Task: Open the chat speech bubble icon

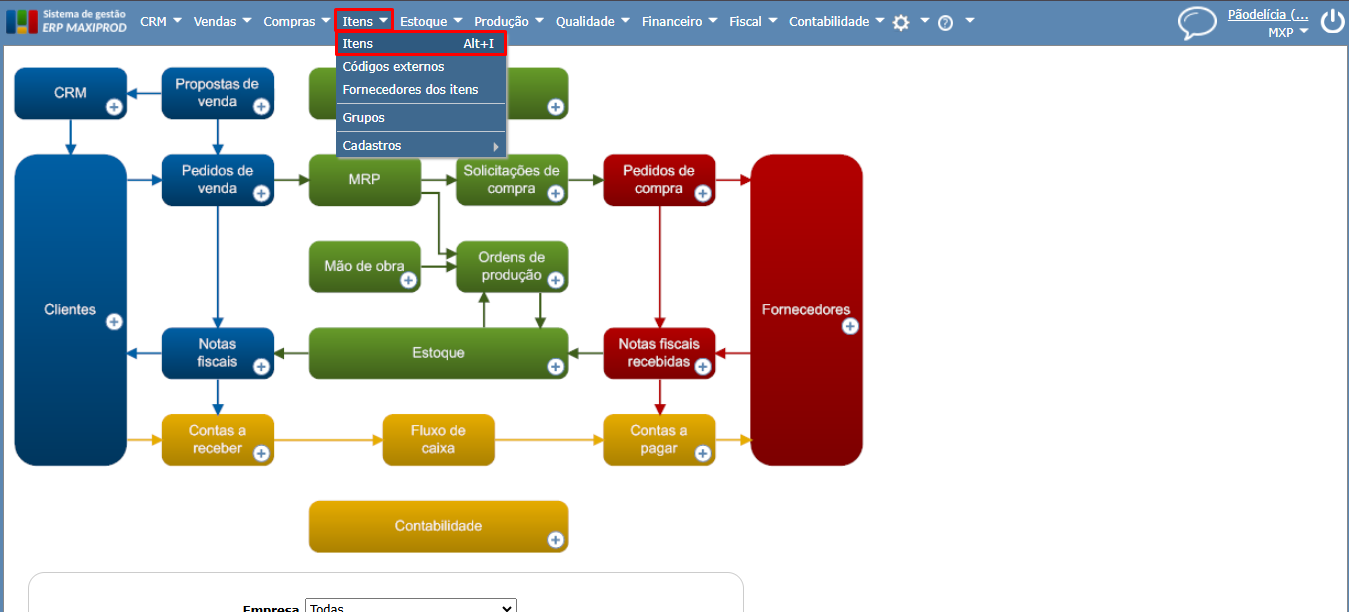Action: click(1197, 22)
